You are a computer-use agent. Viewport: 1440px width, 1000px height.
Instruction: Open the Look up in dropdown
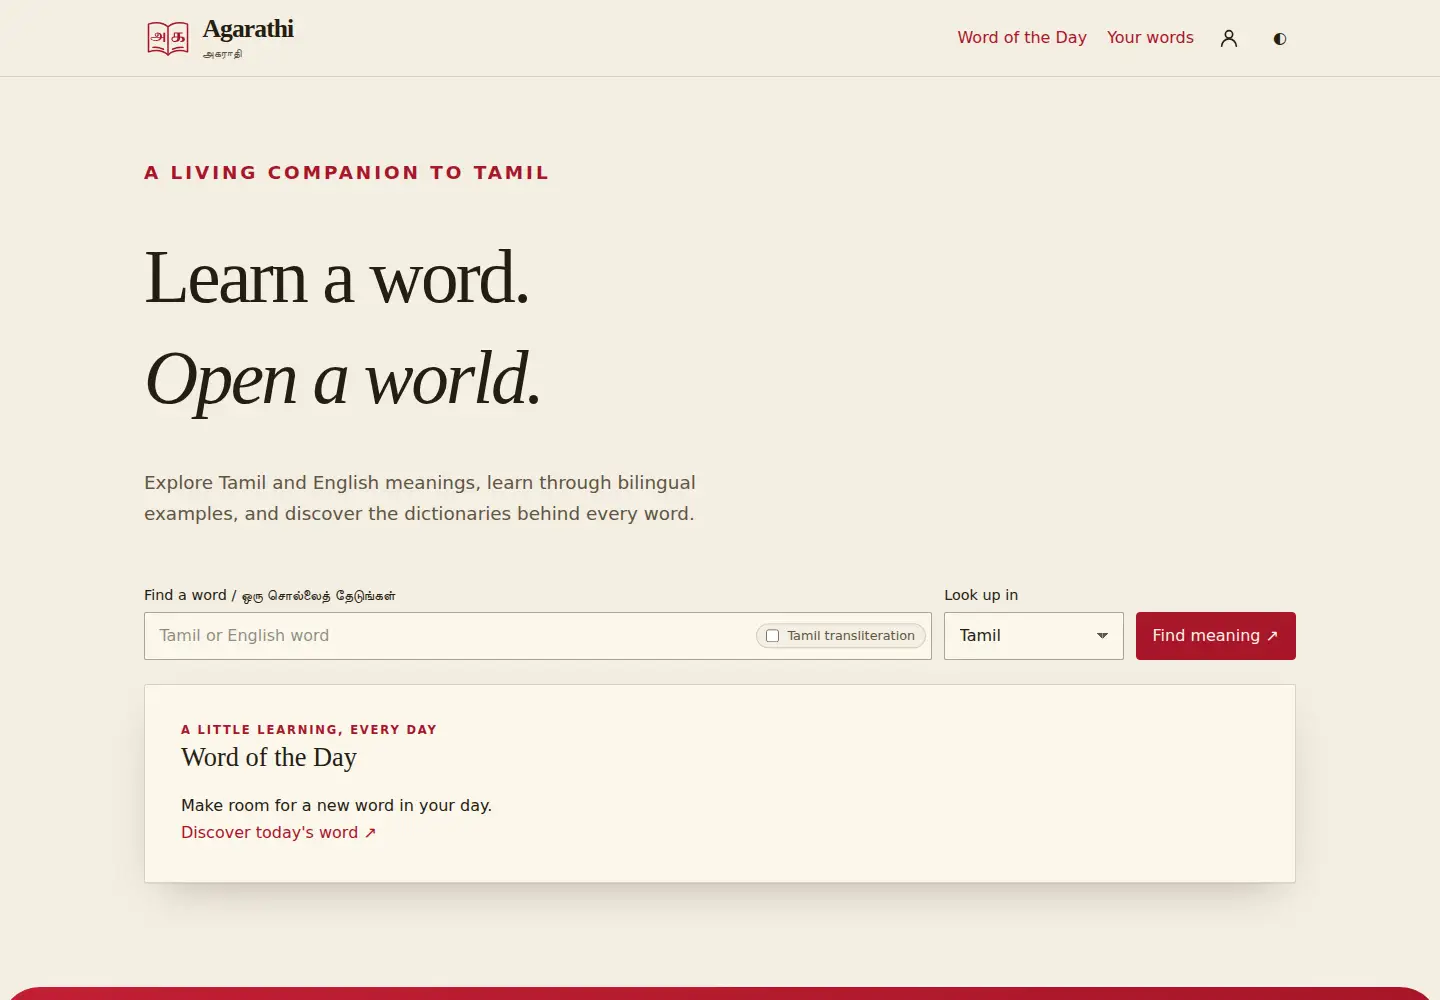(1034, 636)
